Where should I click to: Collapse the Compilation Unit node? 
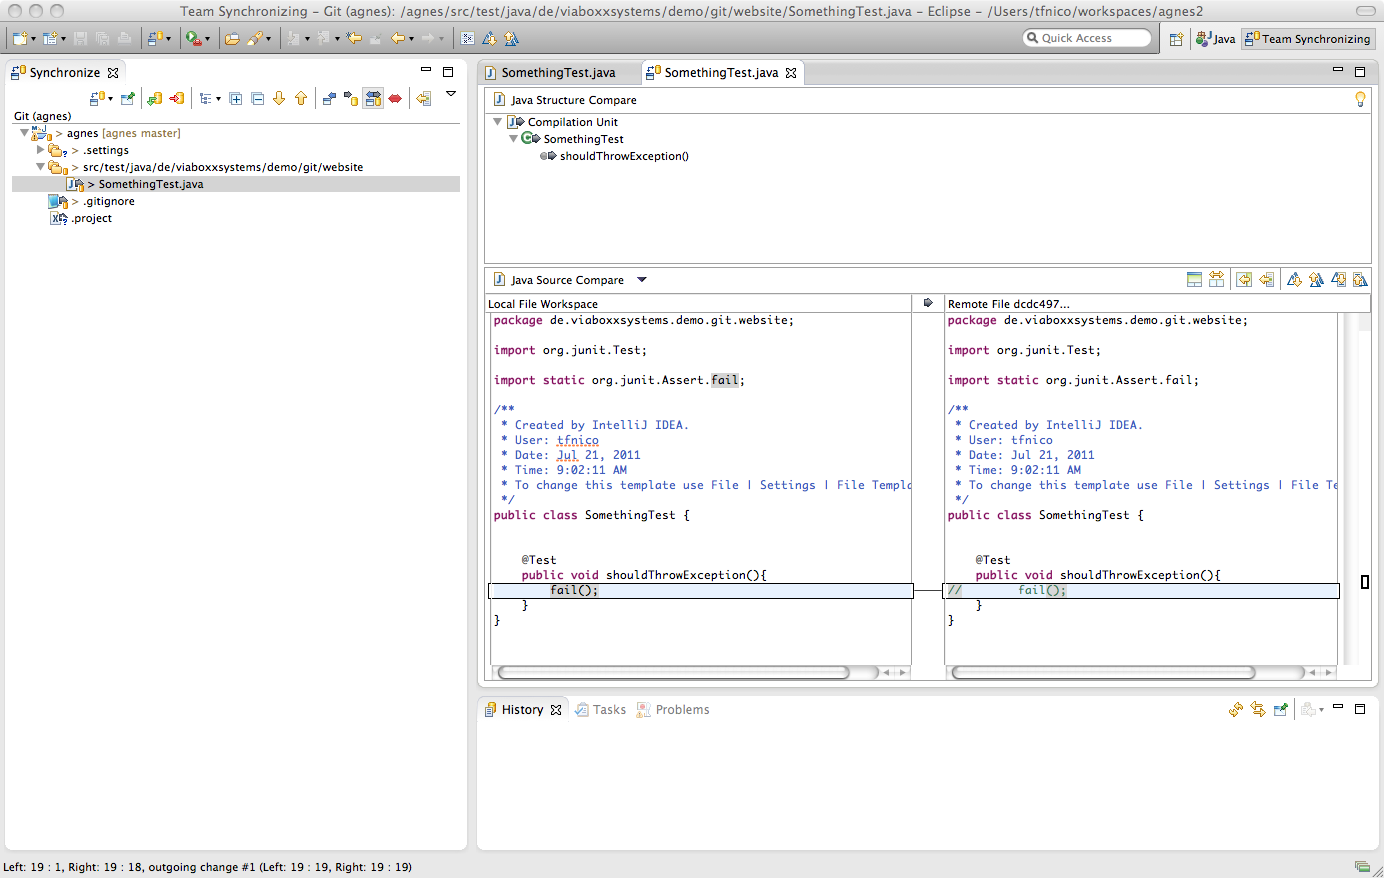coord(497,122)
